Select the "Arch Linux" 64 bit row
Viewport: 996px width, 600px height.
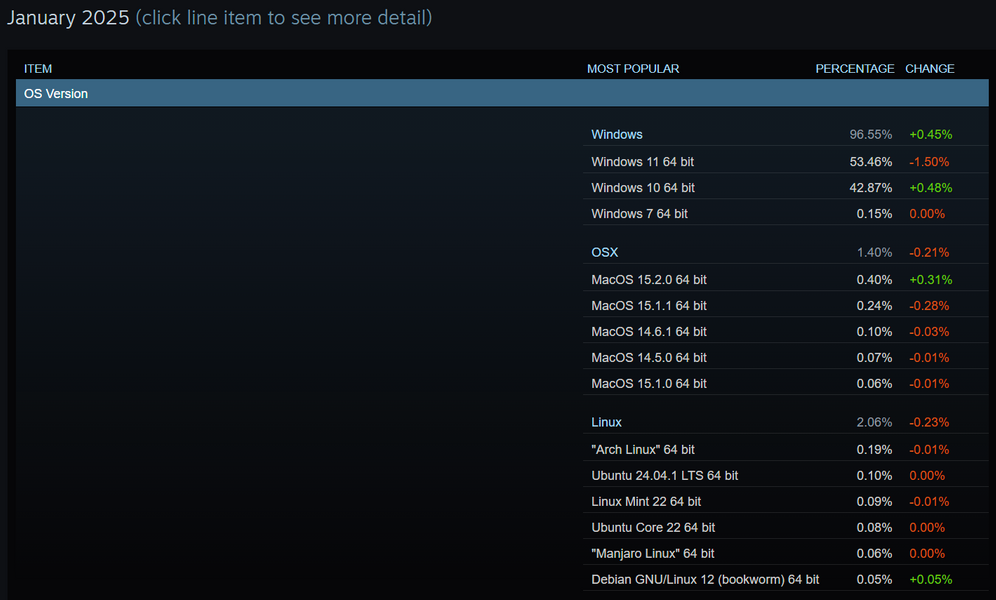click(x=642, y=450)
